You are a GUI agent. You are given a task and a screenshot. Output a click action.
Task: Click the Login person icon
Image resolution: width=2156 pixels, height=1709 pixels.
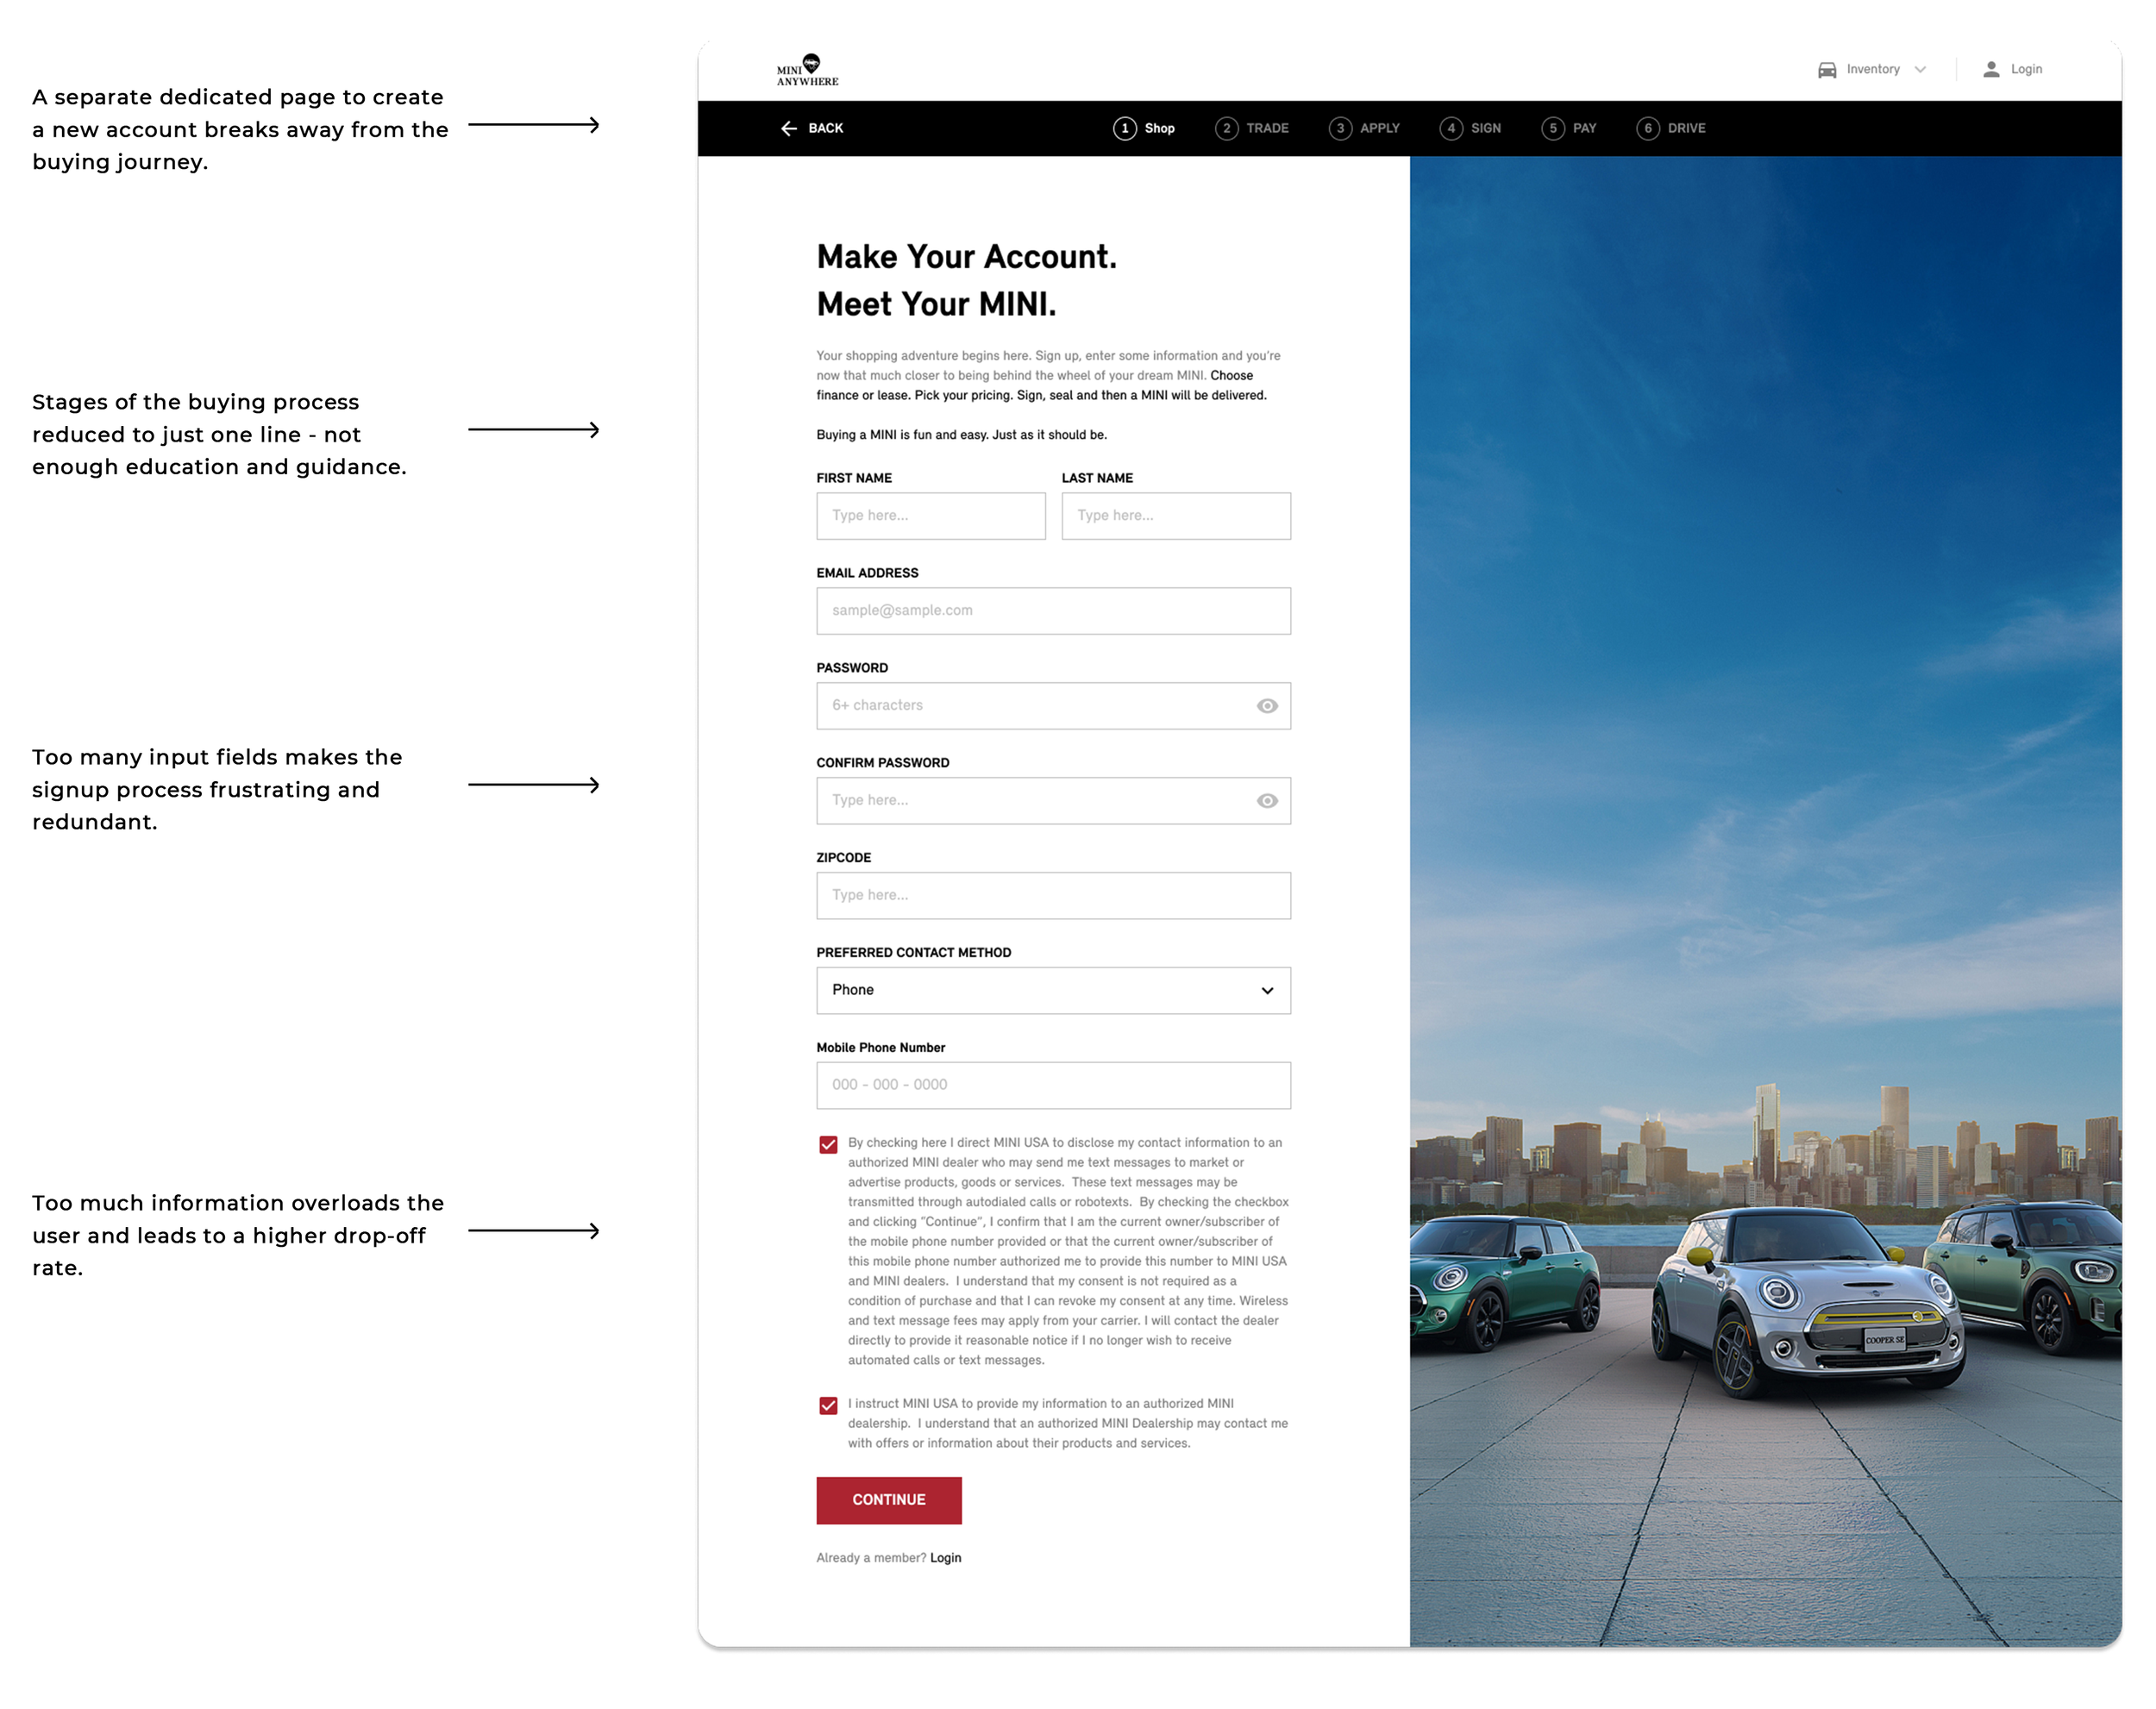coord(1990,69)
